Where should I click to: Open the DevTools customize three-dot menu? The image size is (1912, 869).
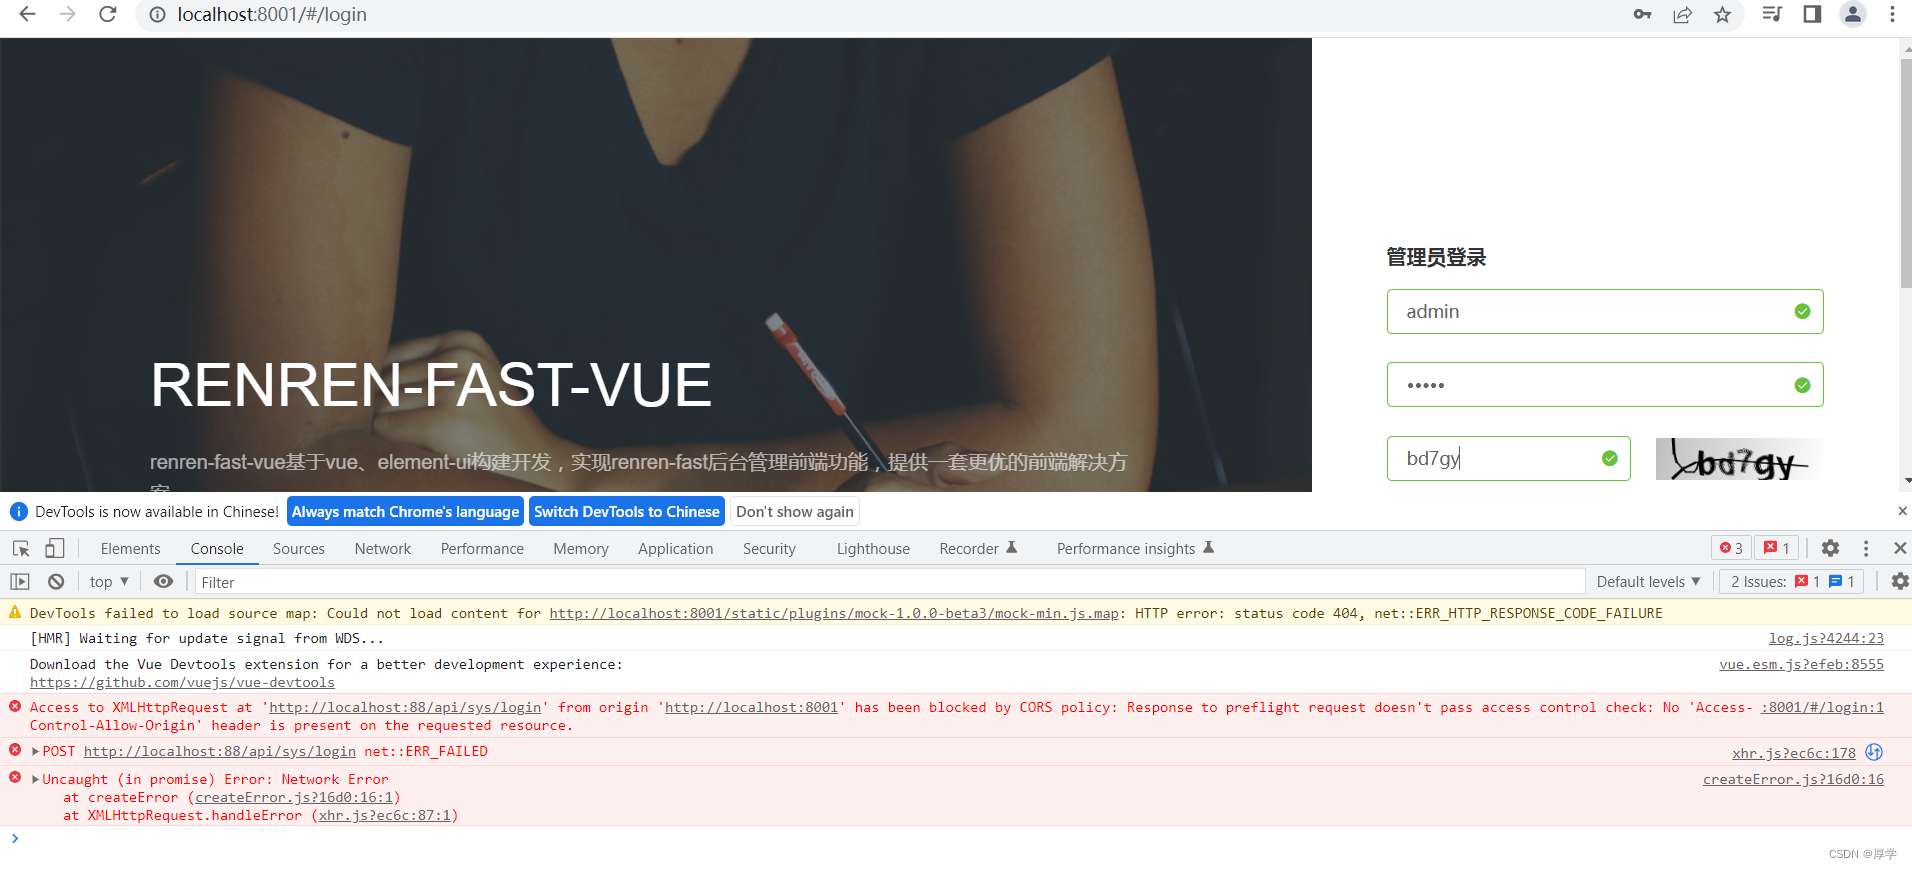point(1866,548)
